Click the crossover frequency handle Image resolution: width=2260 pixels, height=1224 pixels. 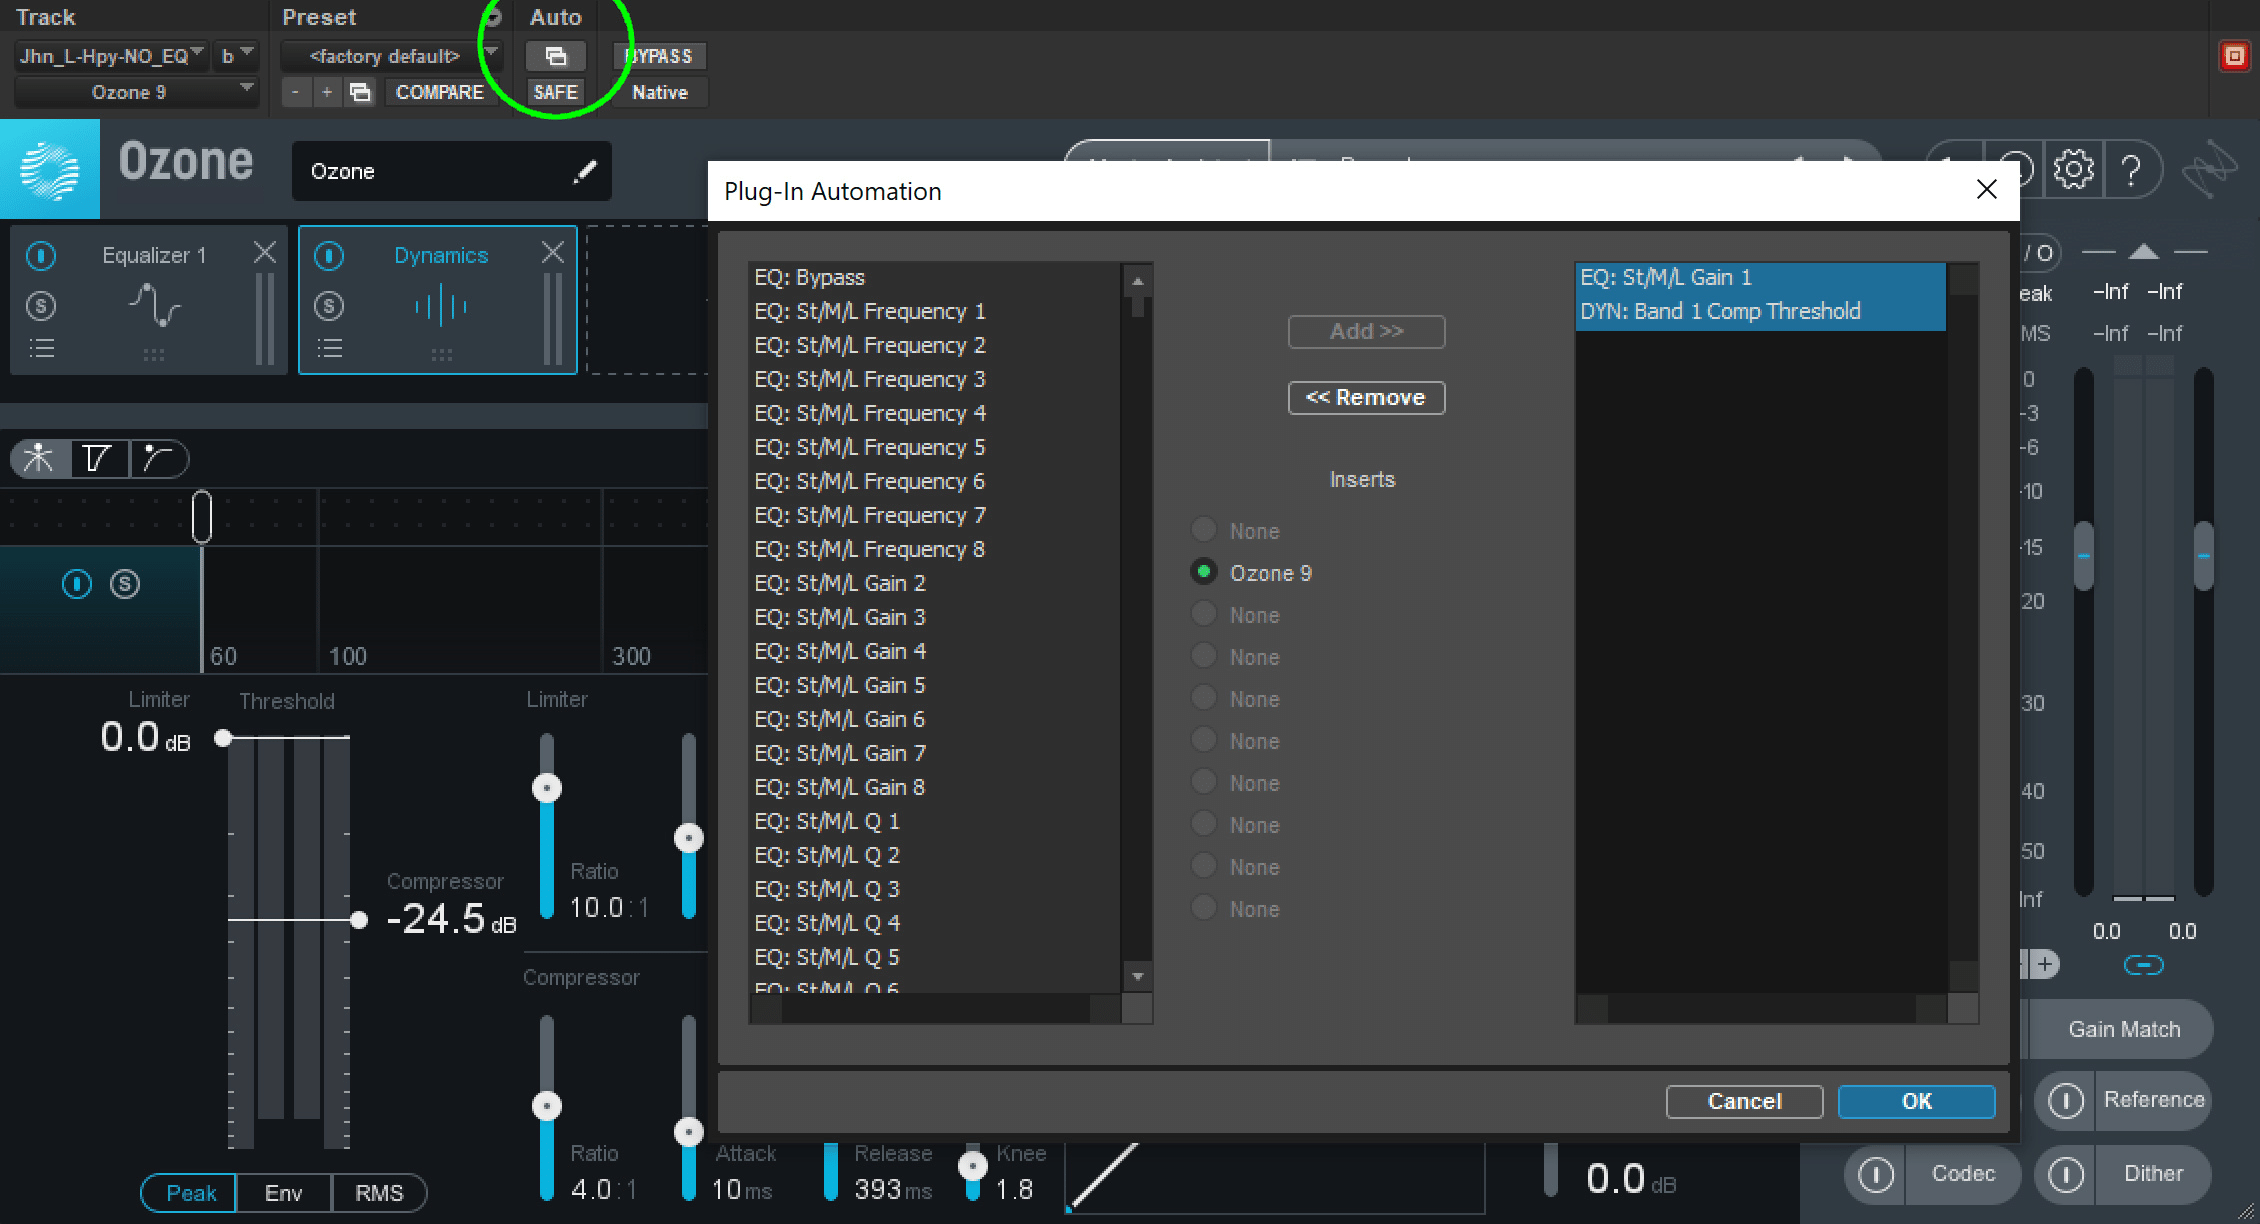[202, 517]
